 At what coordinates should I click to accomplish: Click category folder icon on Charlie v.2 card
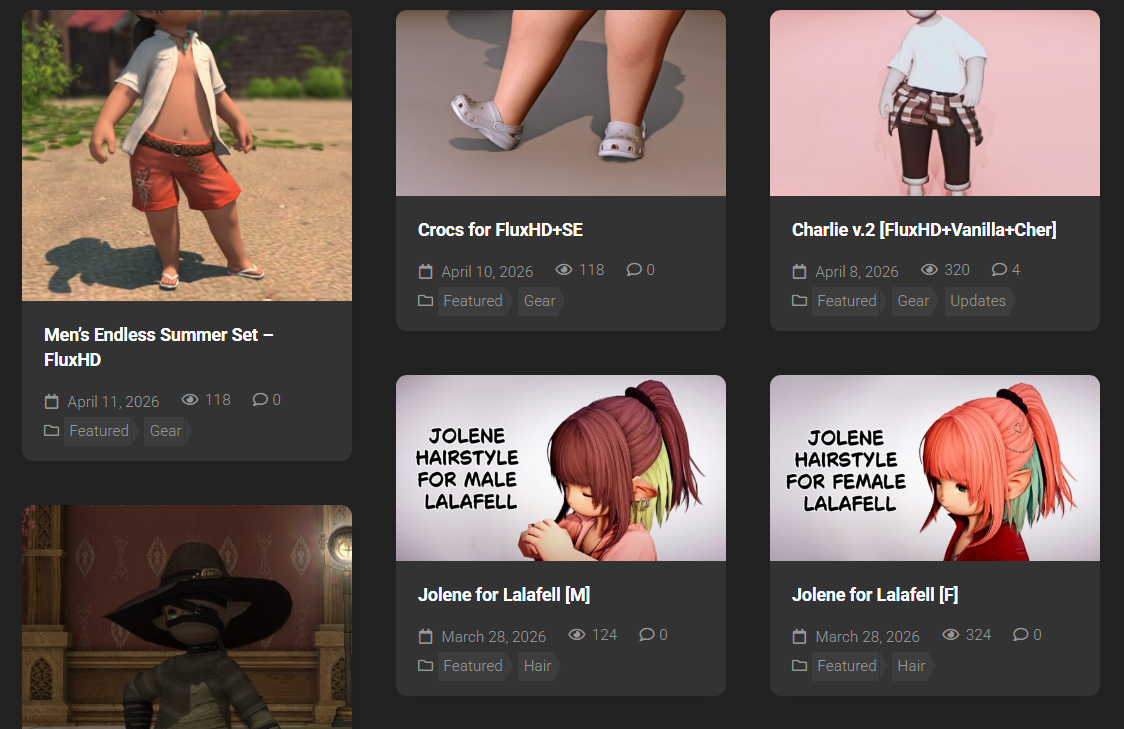pyautogui.click(x=799, y=301)
